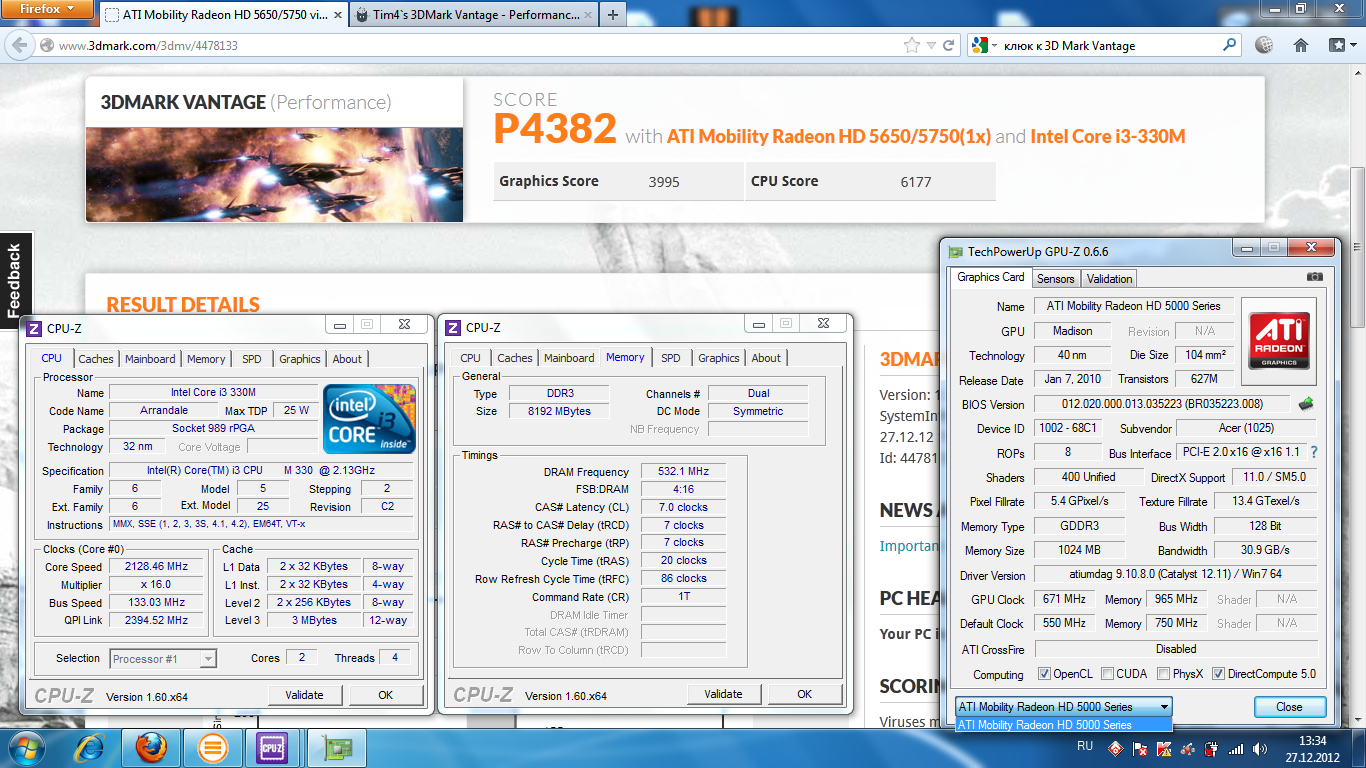Click the bus interface question mark

[x=1314, y=453]
